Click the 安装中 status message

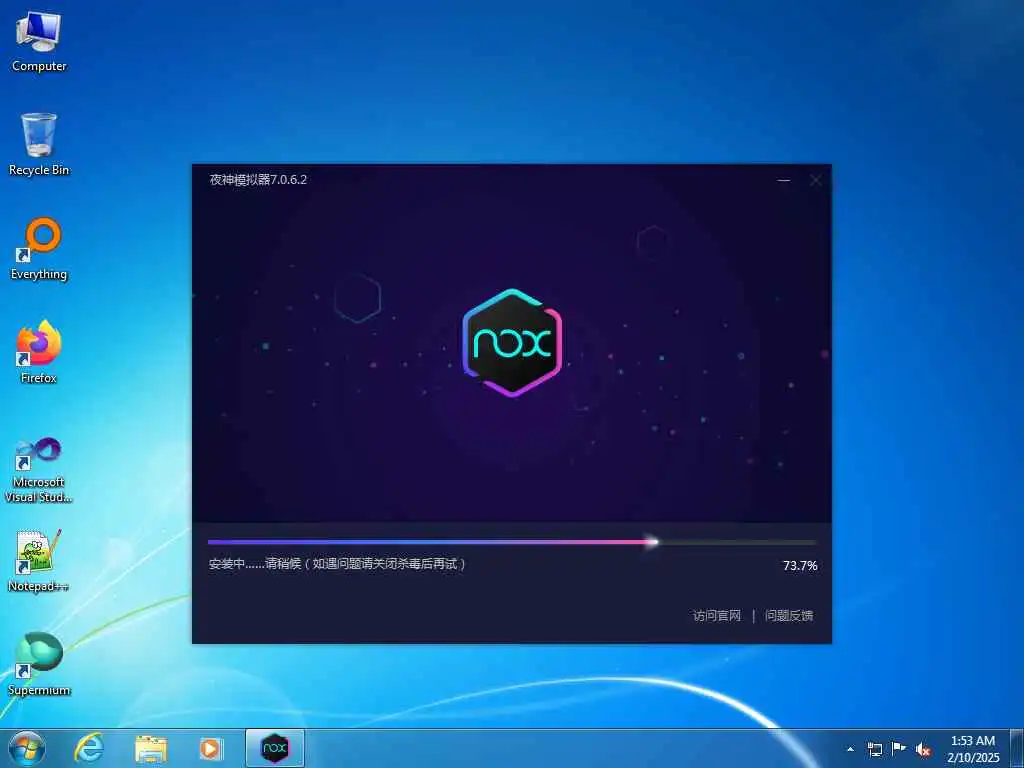[x=337, y=564]
